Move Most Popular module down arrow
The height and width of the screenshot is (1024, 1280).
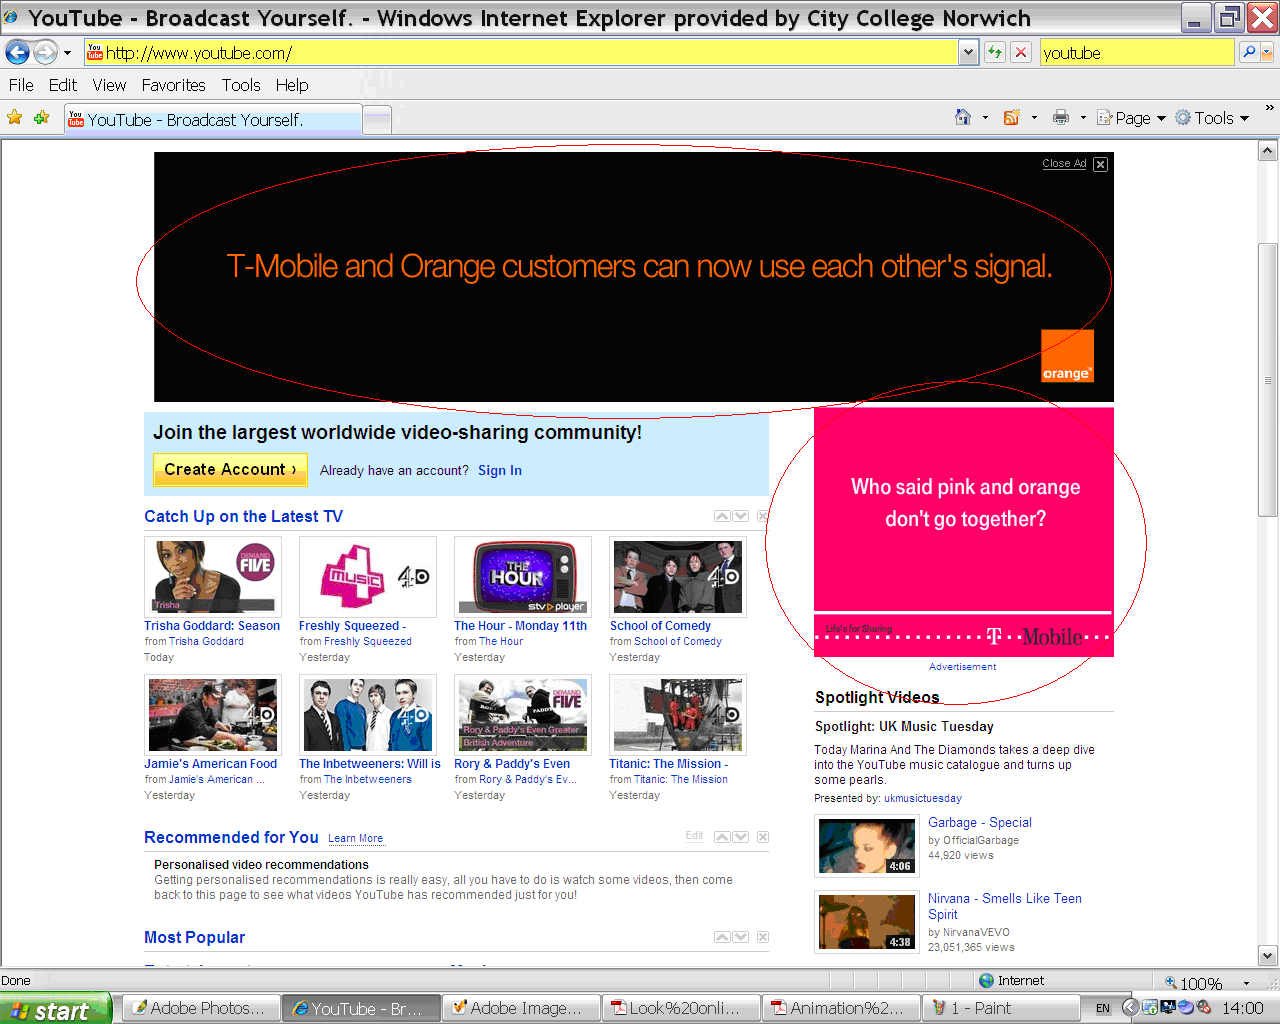coord(741,937)
